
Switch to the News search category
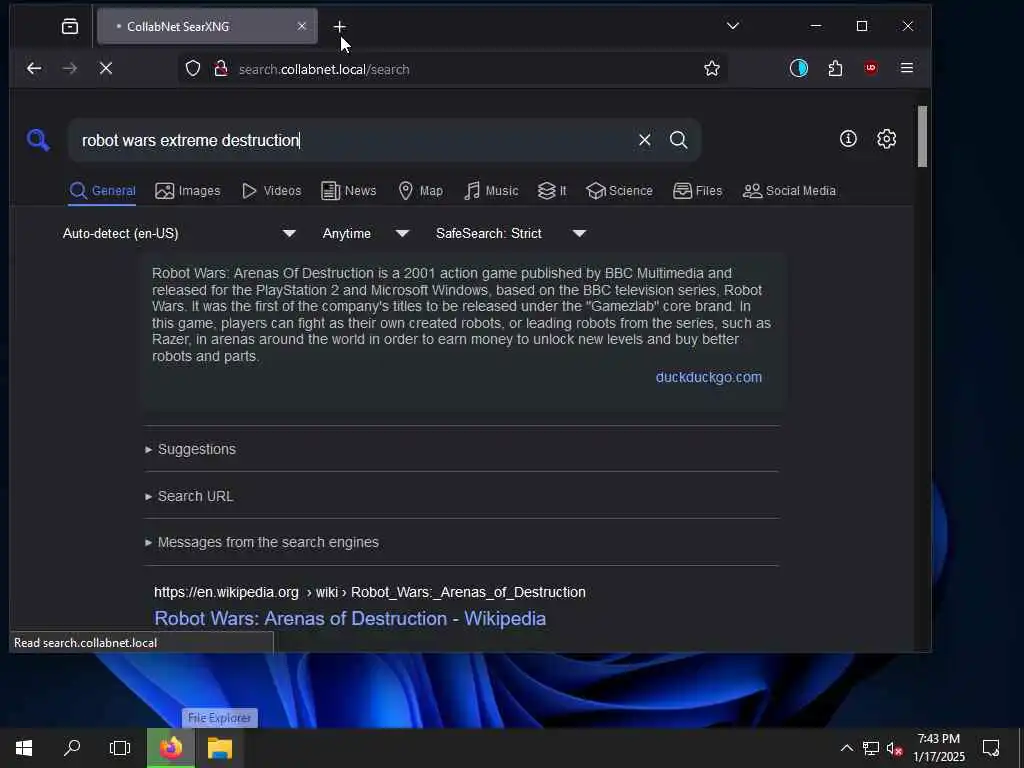click(x=349, y=191)
